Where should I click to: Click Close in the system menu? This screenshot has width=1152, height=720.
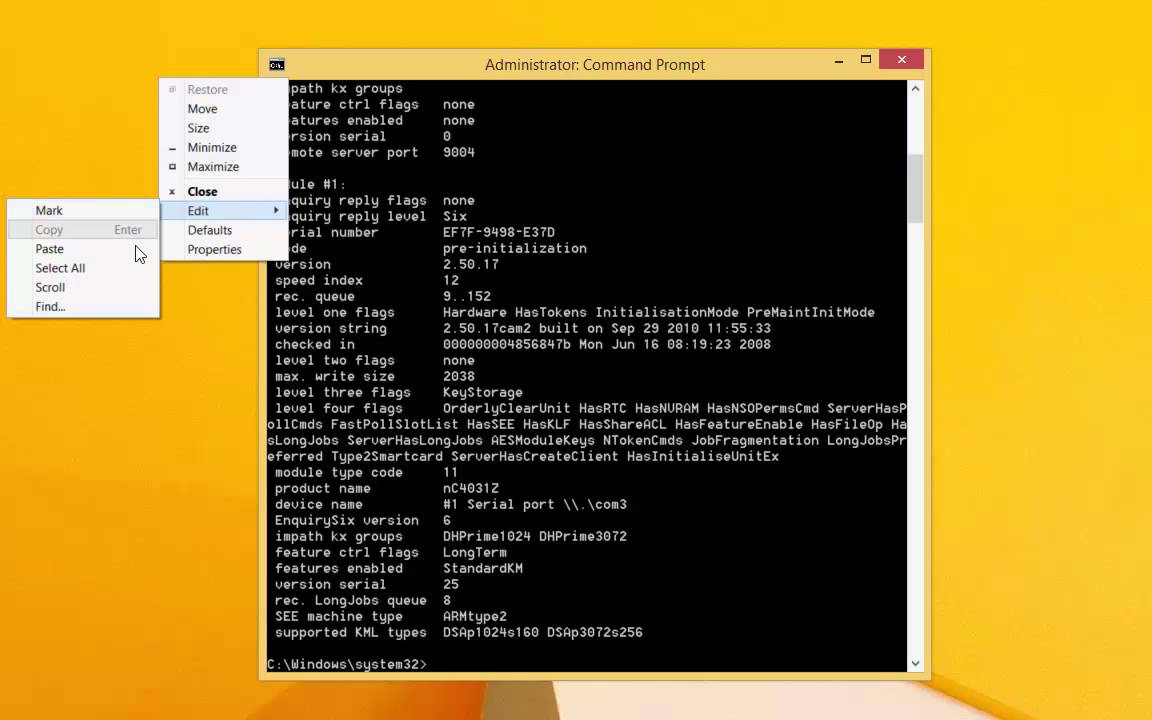[x=224, y=192]
